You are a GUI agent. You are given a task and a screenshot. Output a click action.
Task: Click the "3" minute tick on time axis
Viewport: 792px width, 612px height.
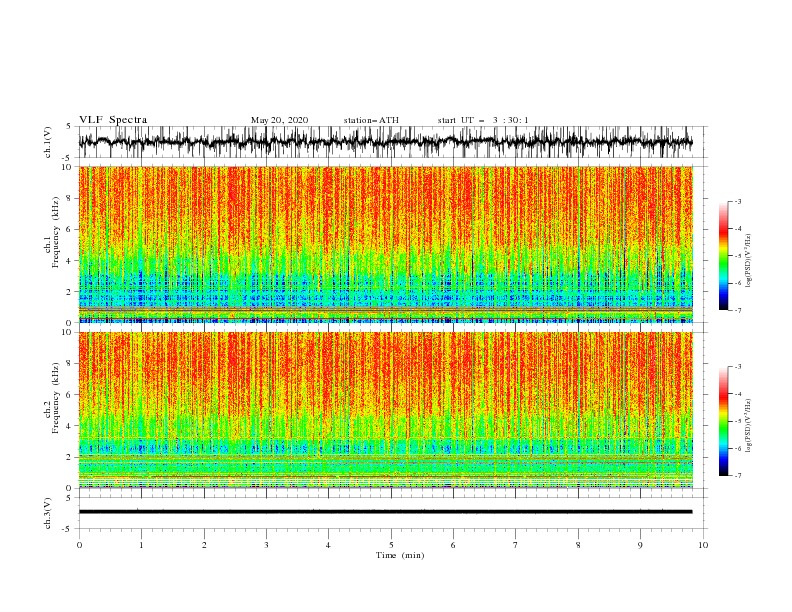coord(266,545)
